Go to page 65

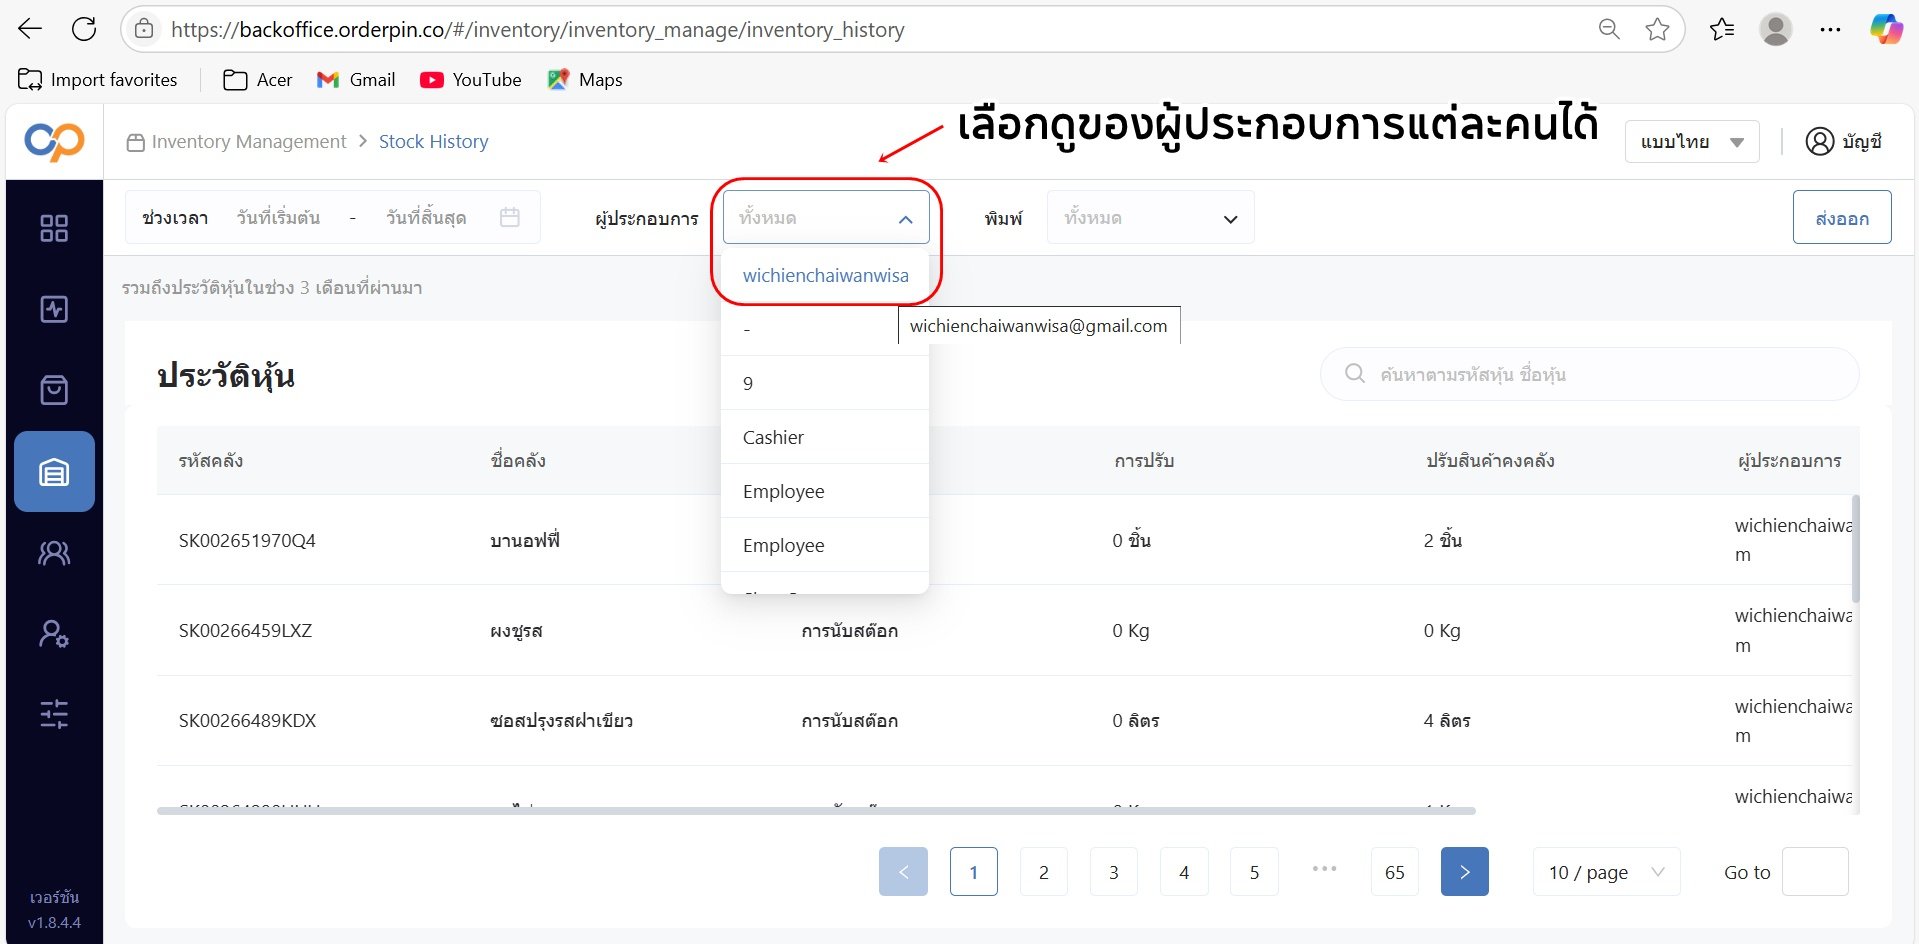1395,872
